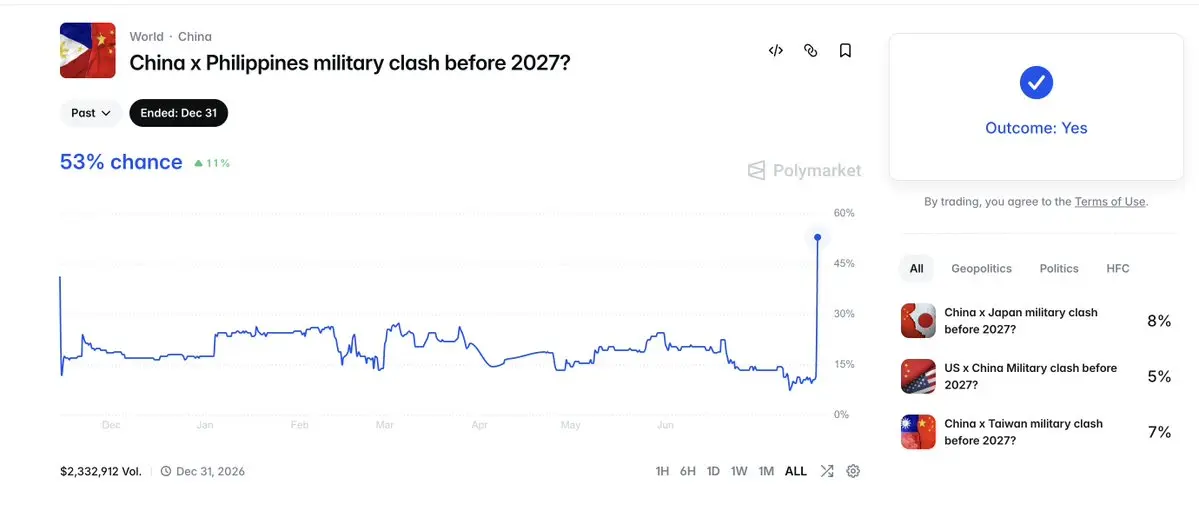Click the Ended: Dec 31 button
This screenshot has height=511, width=1199.
[x=179, y=113]
